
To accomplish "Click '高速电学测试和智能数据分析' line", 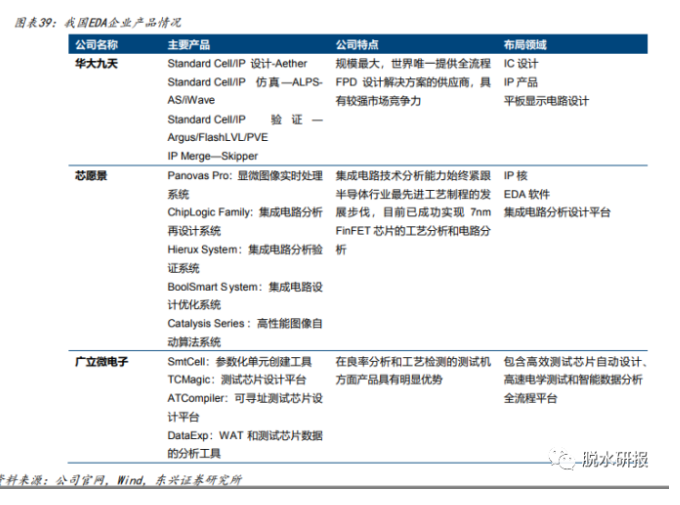I will click(573, 380).
